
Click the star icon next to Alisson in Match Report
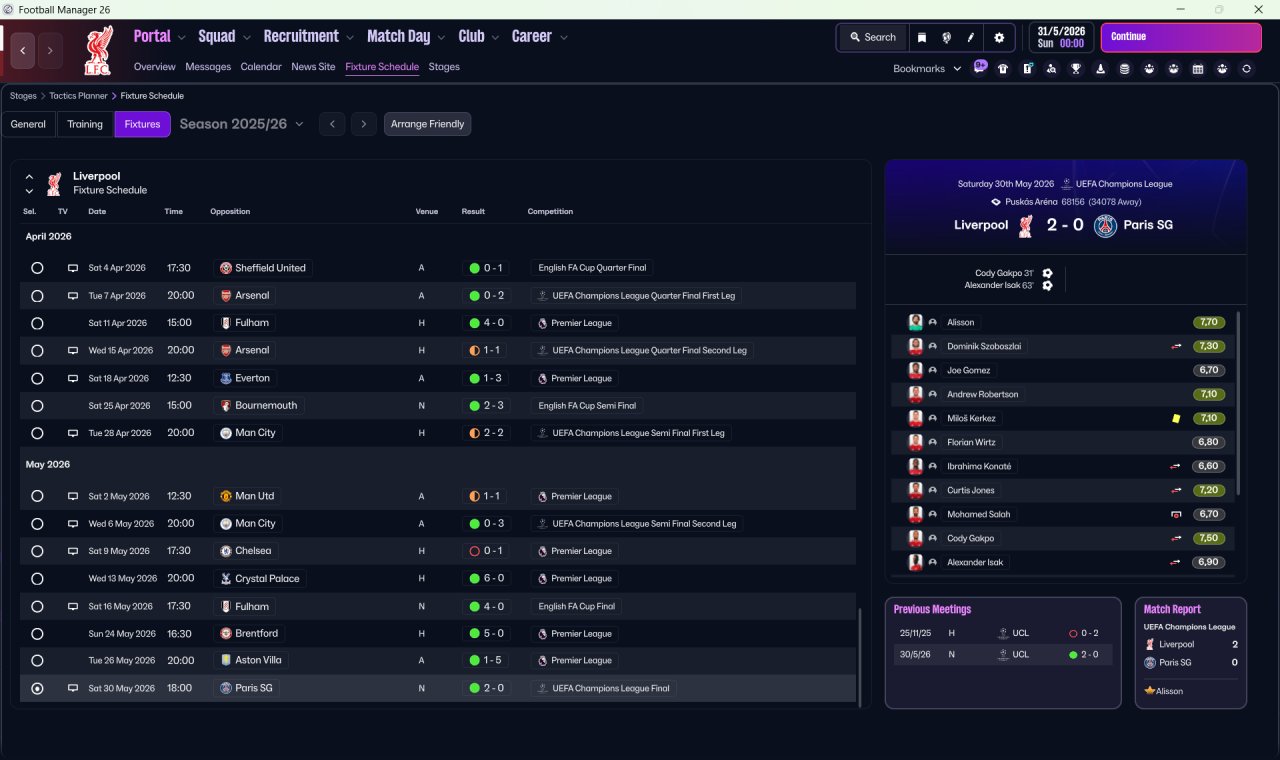pos(1150,691)
